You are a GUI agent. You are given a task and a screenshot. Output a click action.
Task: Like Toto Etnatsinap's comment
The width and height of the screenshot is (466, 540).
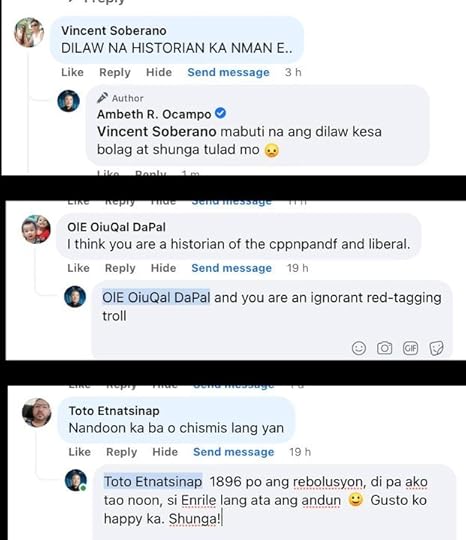click(x=80, y=452)
